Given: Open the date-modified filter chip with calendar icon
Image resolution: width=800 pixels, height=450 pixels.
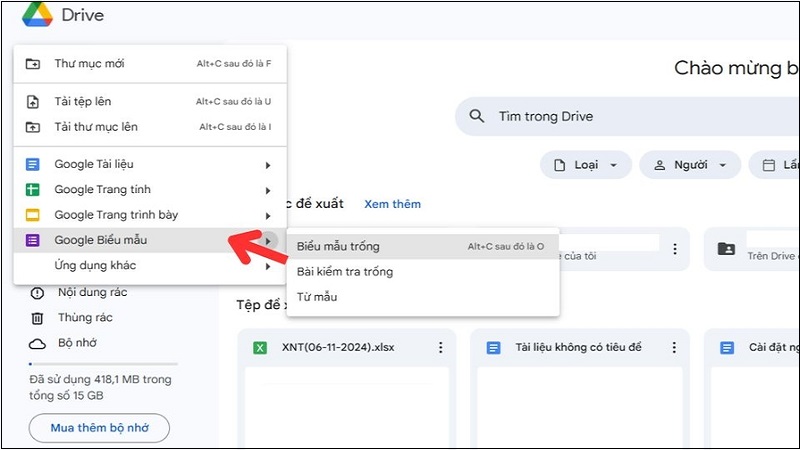Looking at the screenshot, I should point(774,165).
